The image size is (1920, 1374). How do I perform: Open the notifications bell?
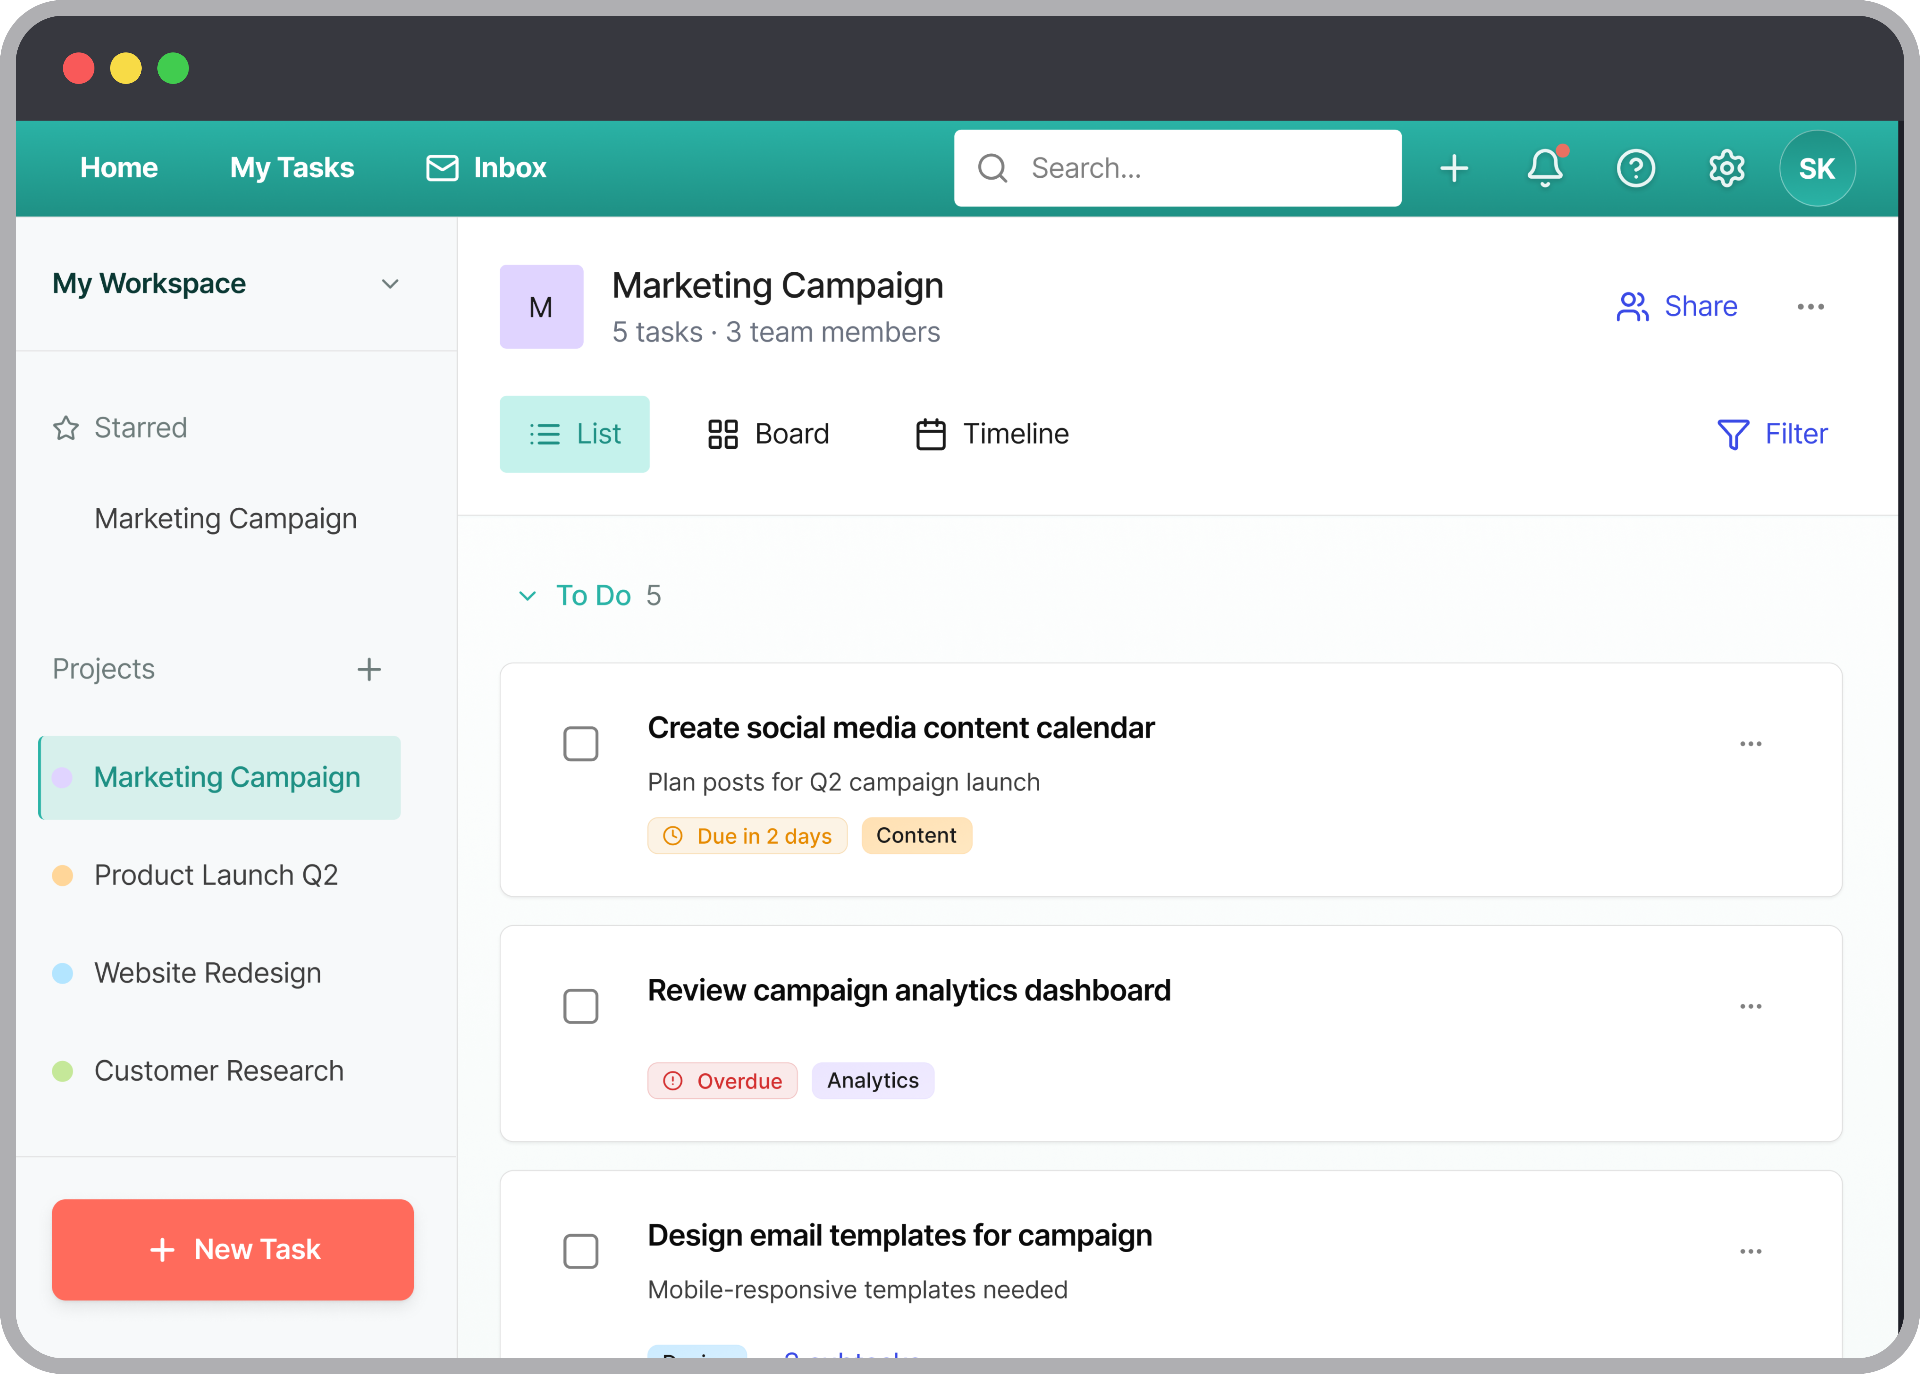(1545, 168)
